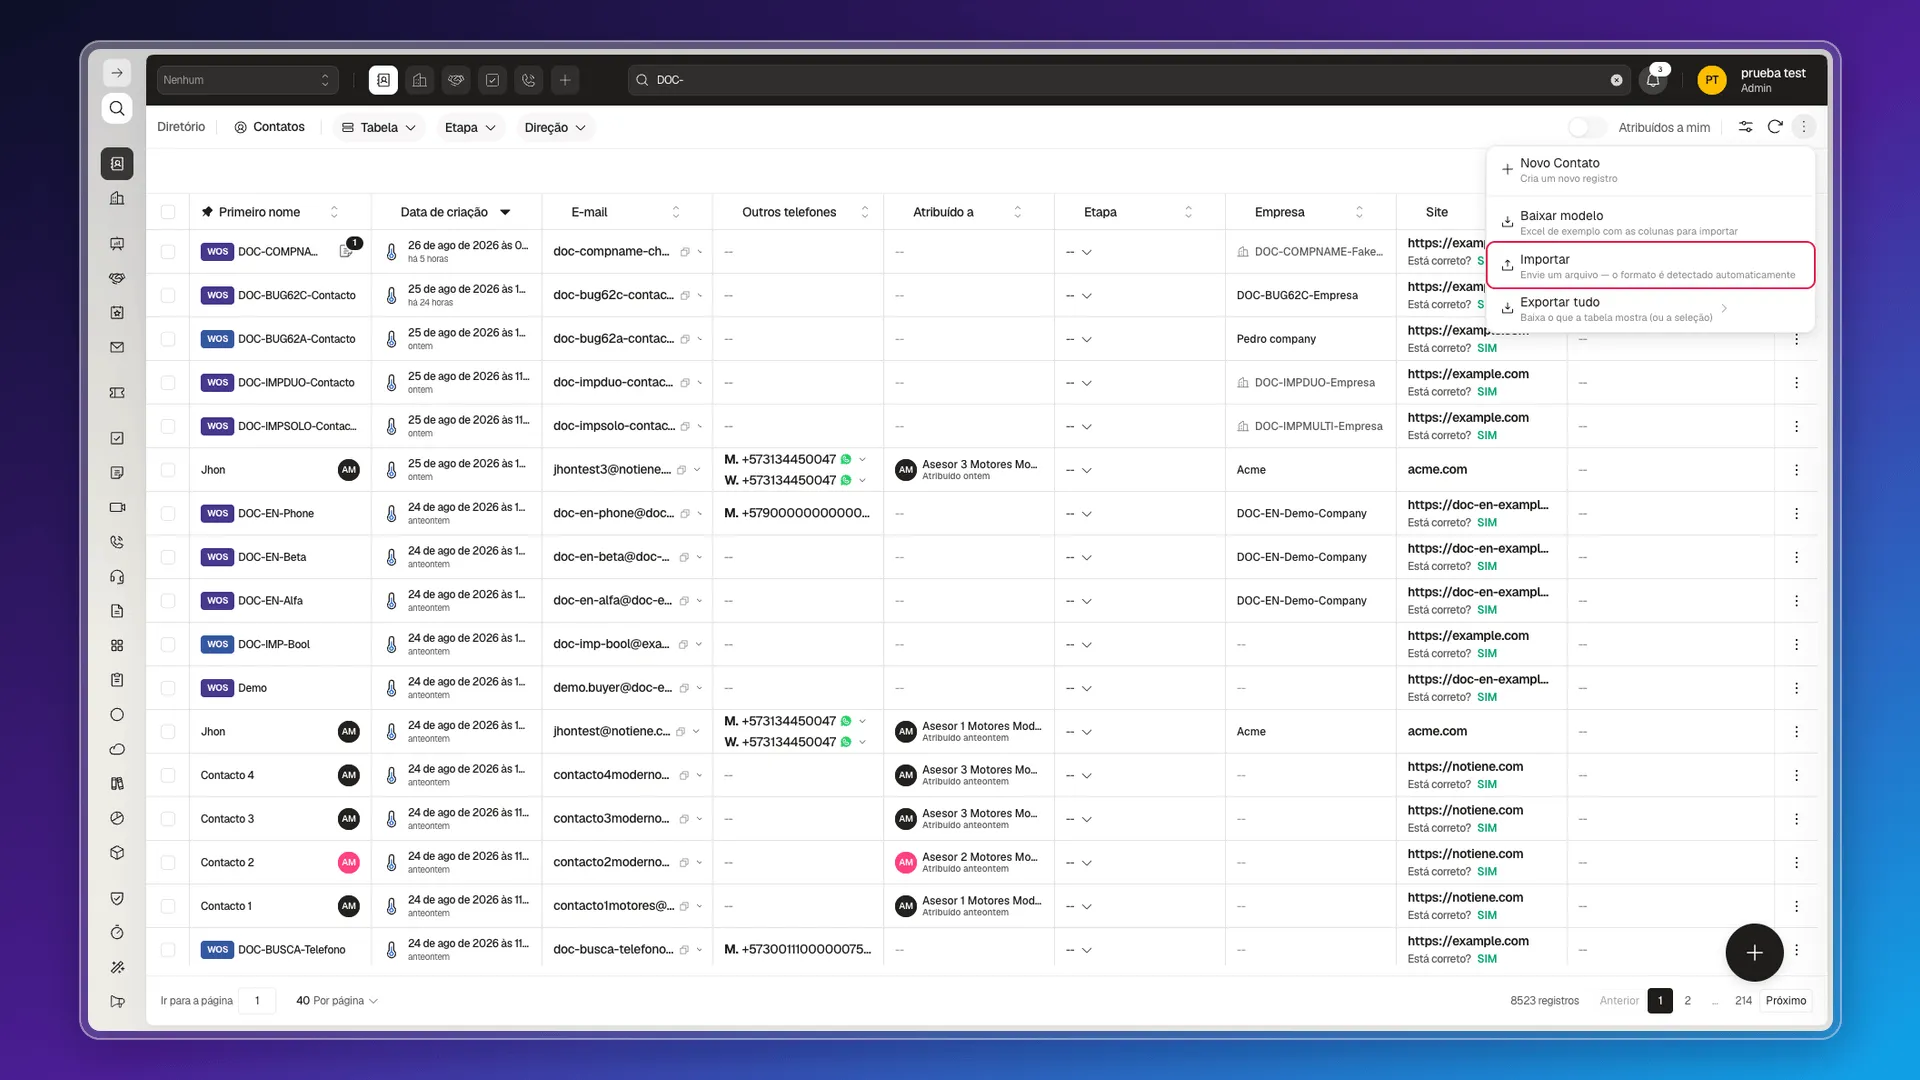Open the Tabela view dropdown
Viewport: 1920px width, 1080px height.
tap(378, 127)
